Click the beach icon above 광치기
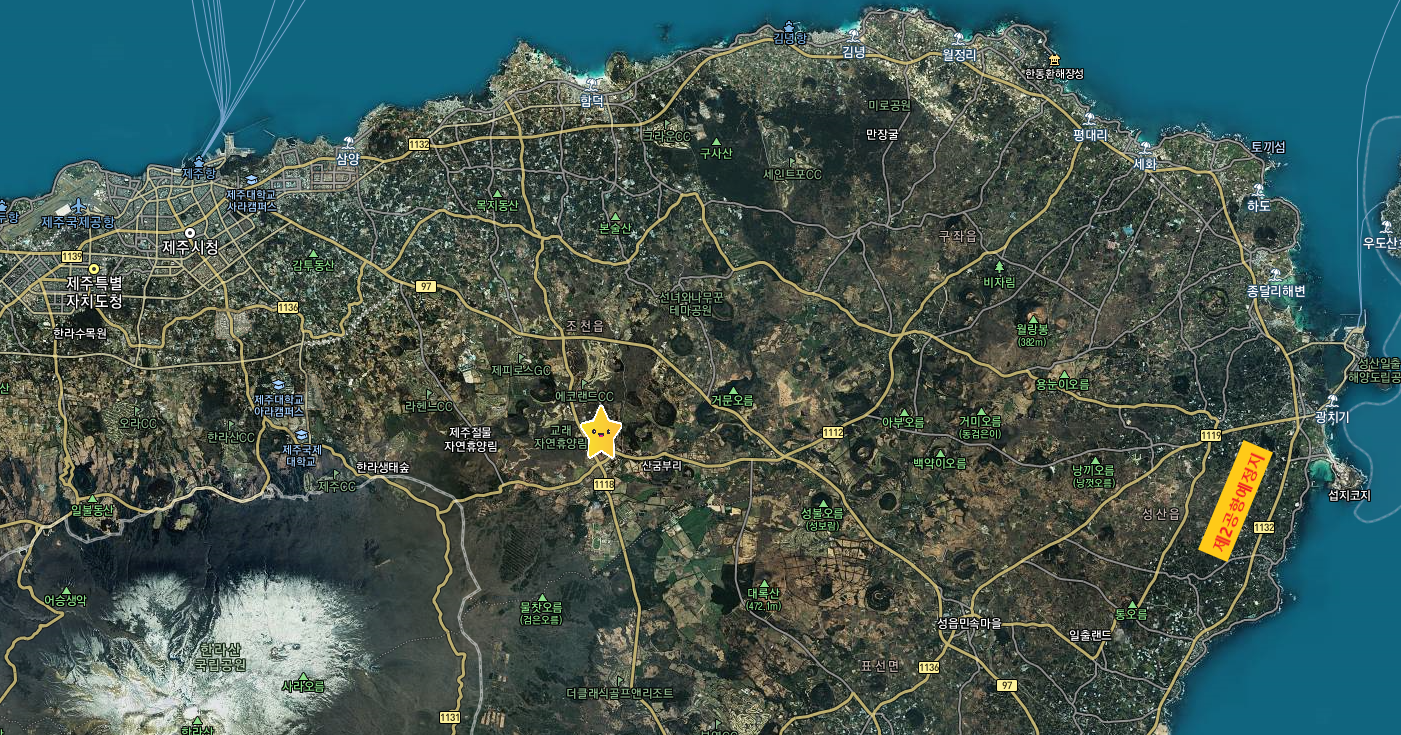The image size is (1401, 735). click(1331, 401)
